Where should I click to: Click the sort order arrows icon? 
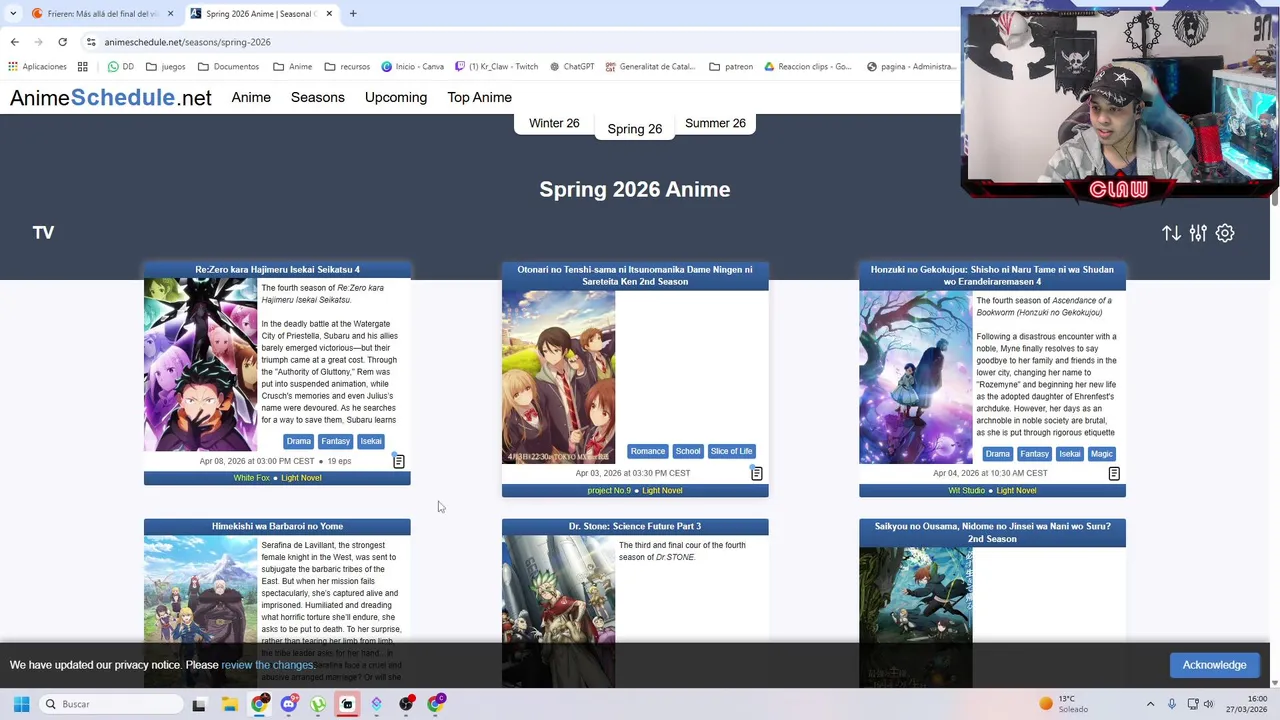(x=1171, y=233)
